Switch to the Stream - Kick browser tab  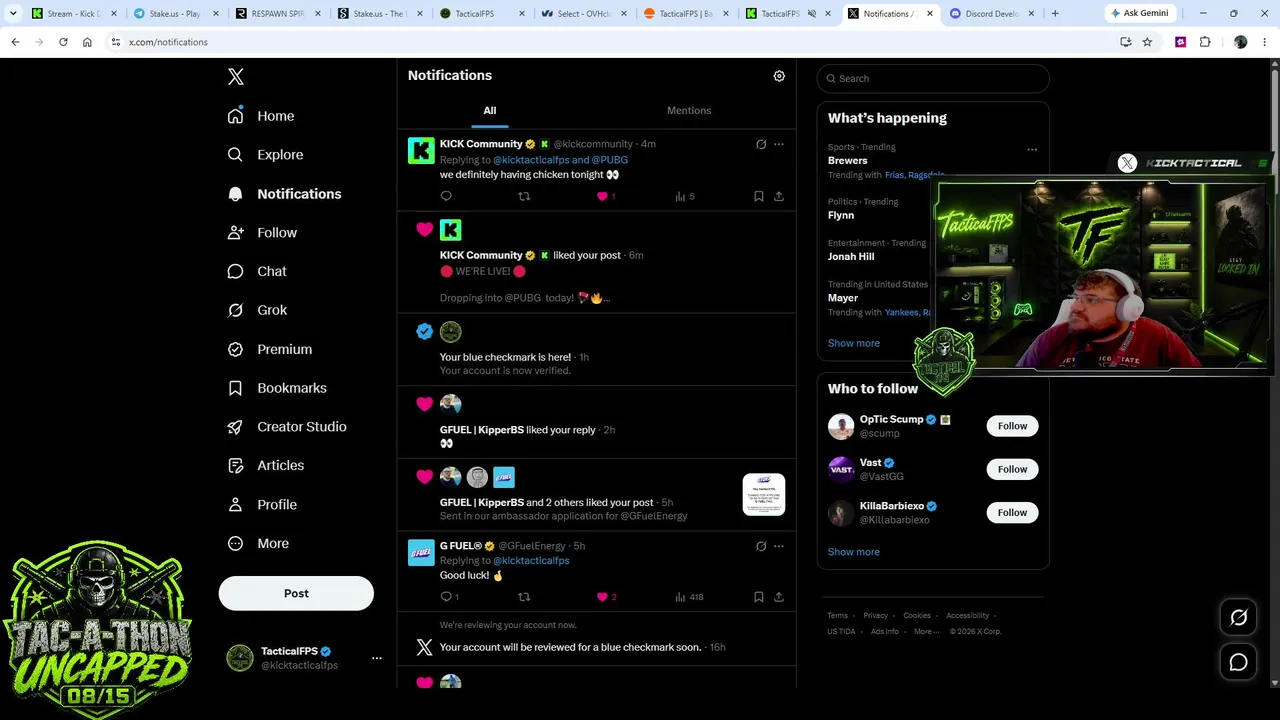pos(74,14)
